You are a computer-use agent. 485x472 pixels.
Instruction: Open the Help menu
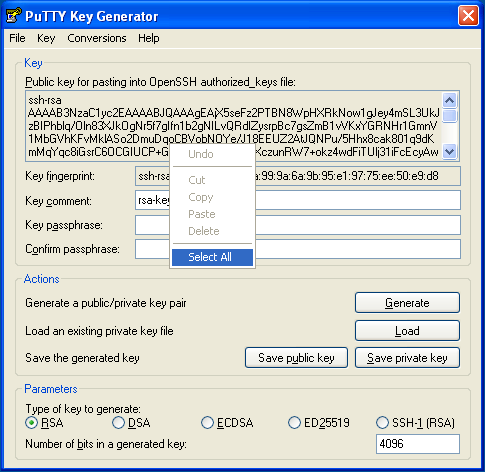click(149, 38)
